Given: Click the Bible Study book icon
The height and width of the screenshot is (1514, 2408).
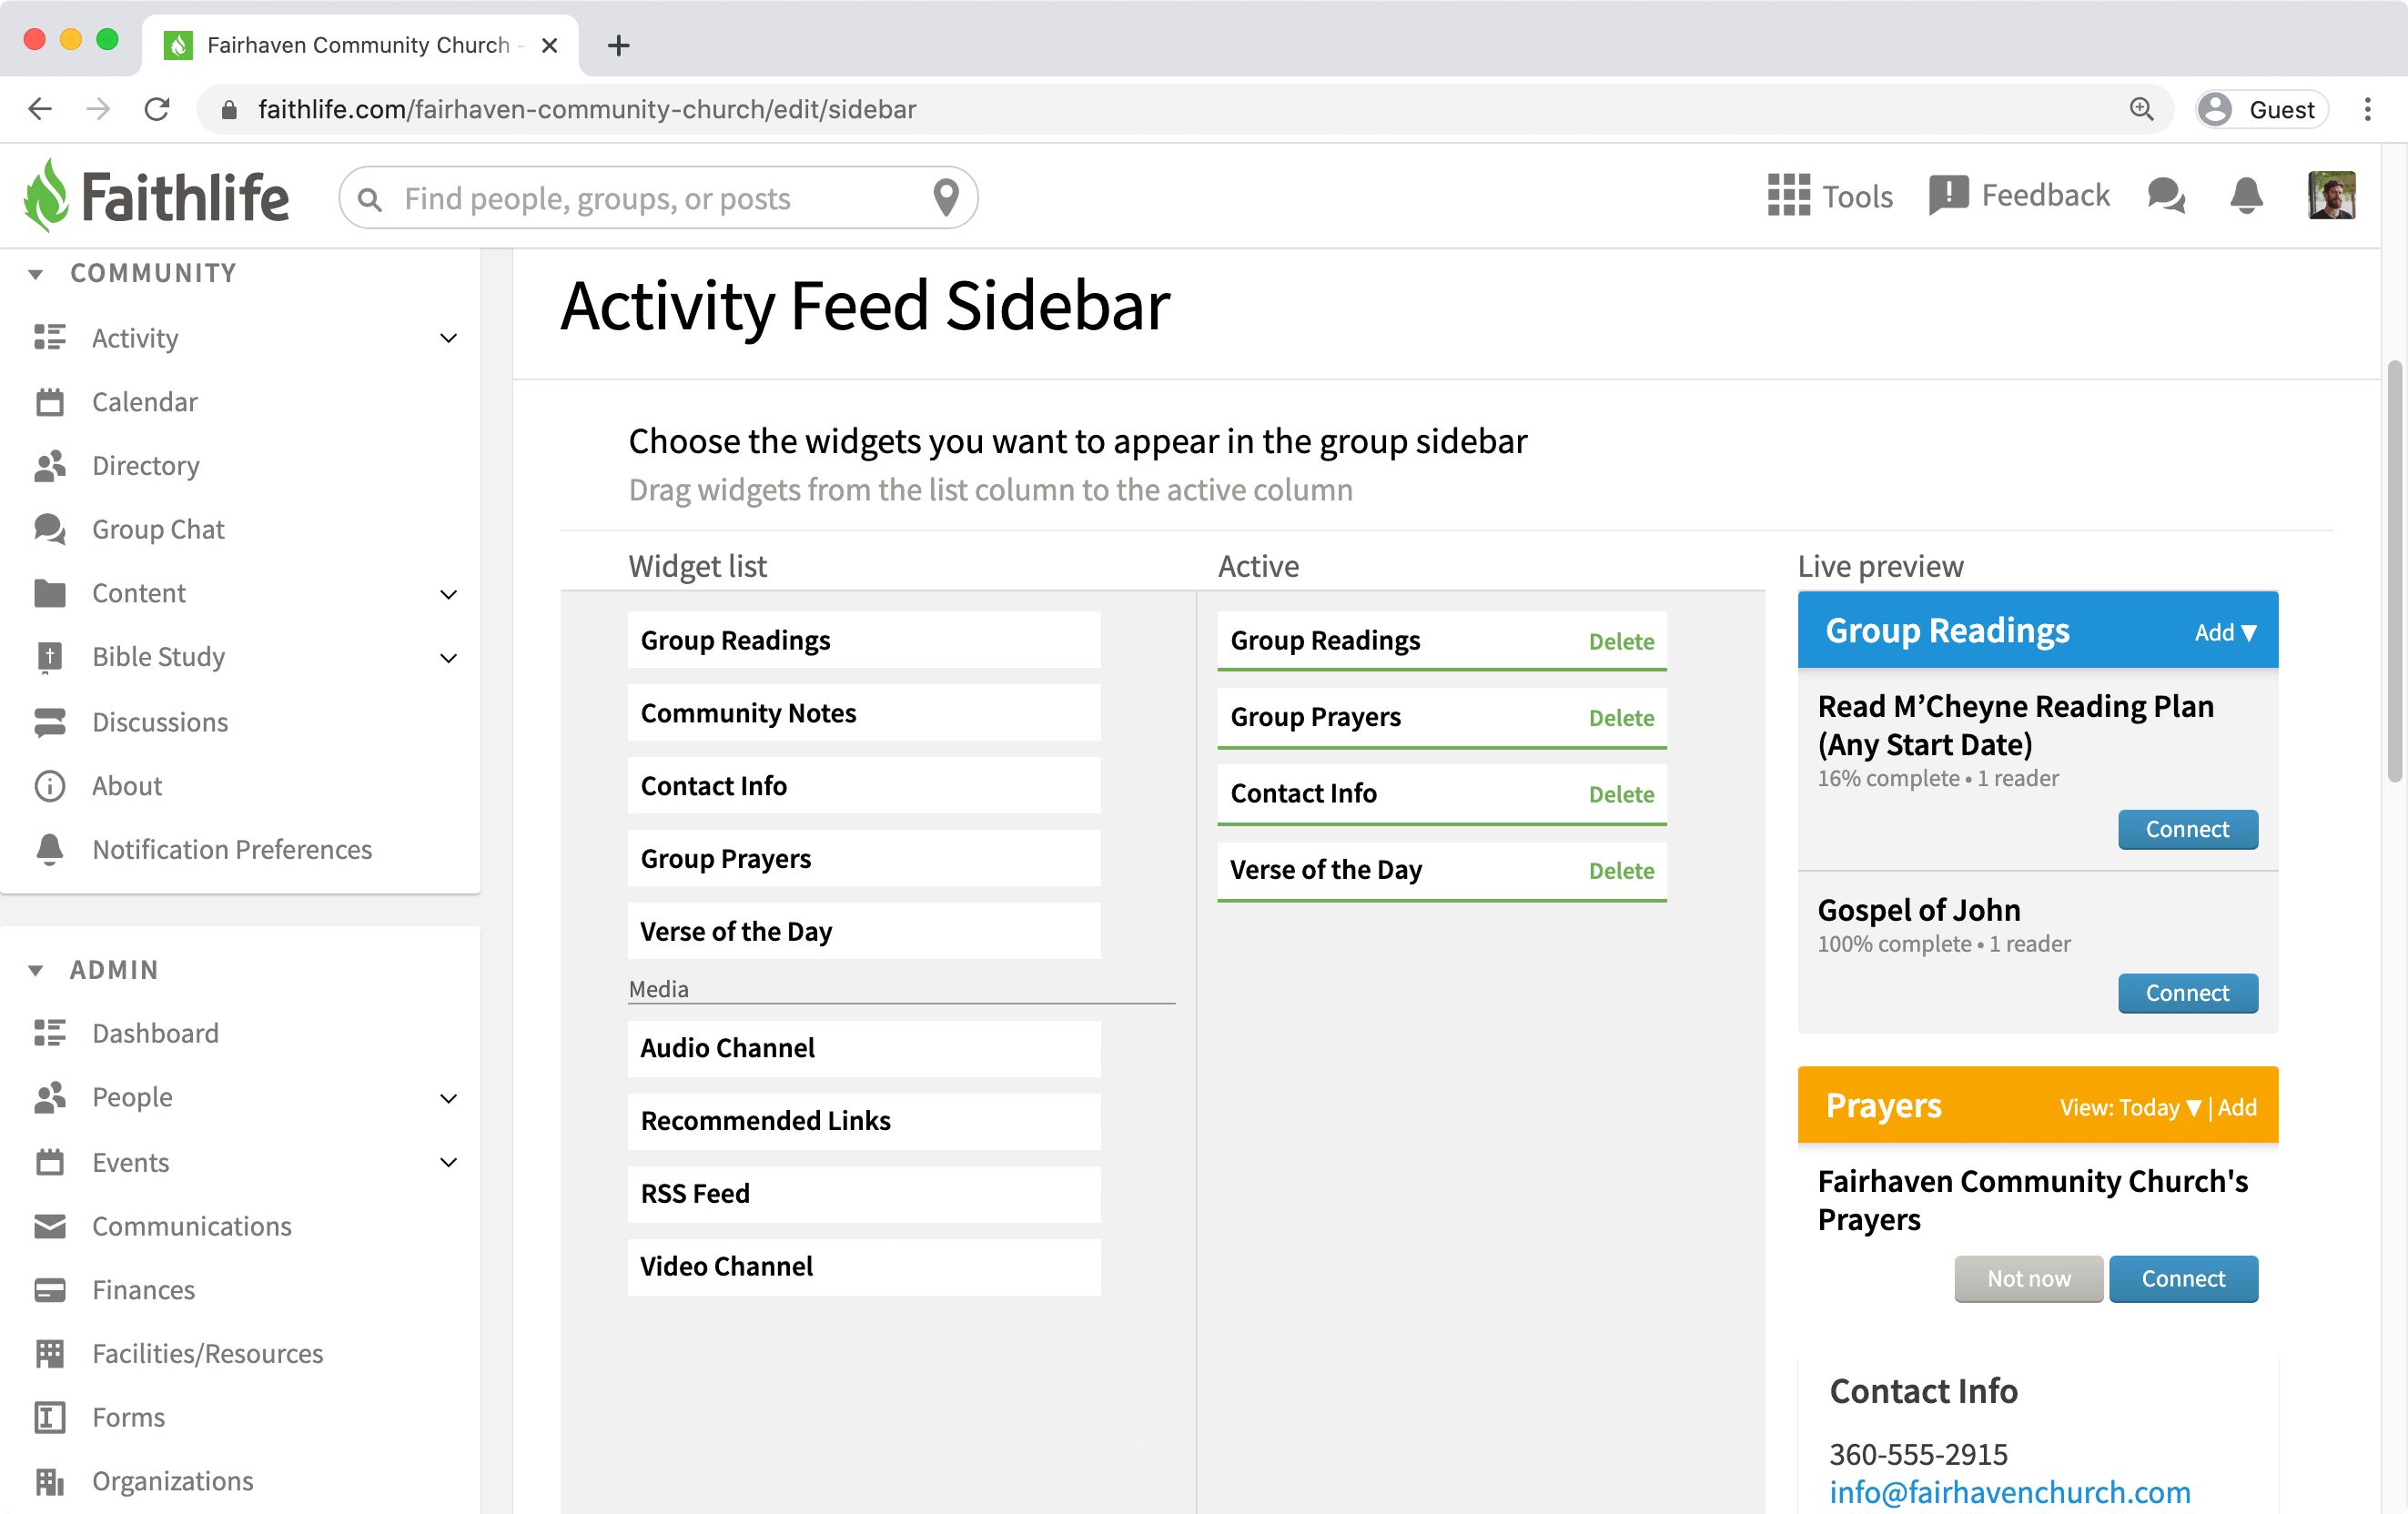Looking at the screenshot, I should pos(49,657).
